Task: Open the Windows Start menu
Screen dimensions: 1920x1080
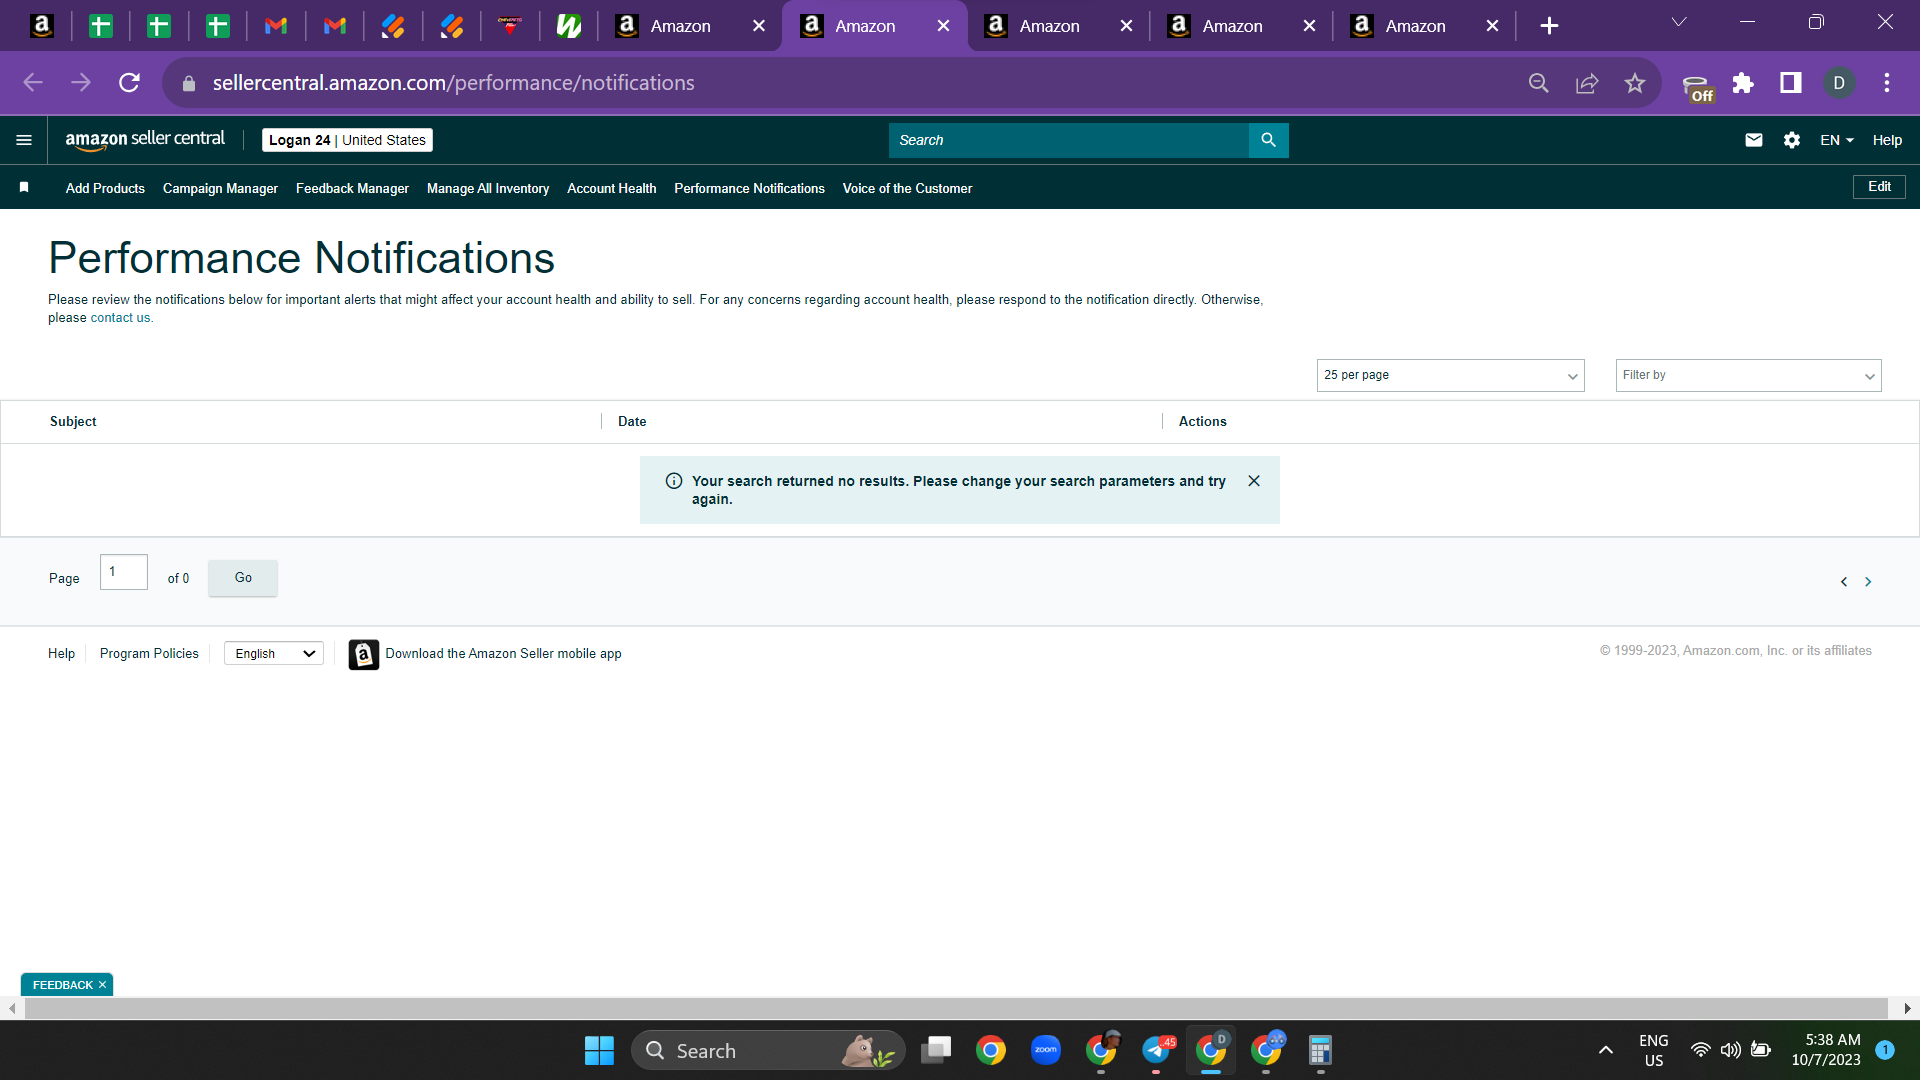Action: (599, 1050)
